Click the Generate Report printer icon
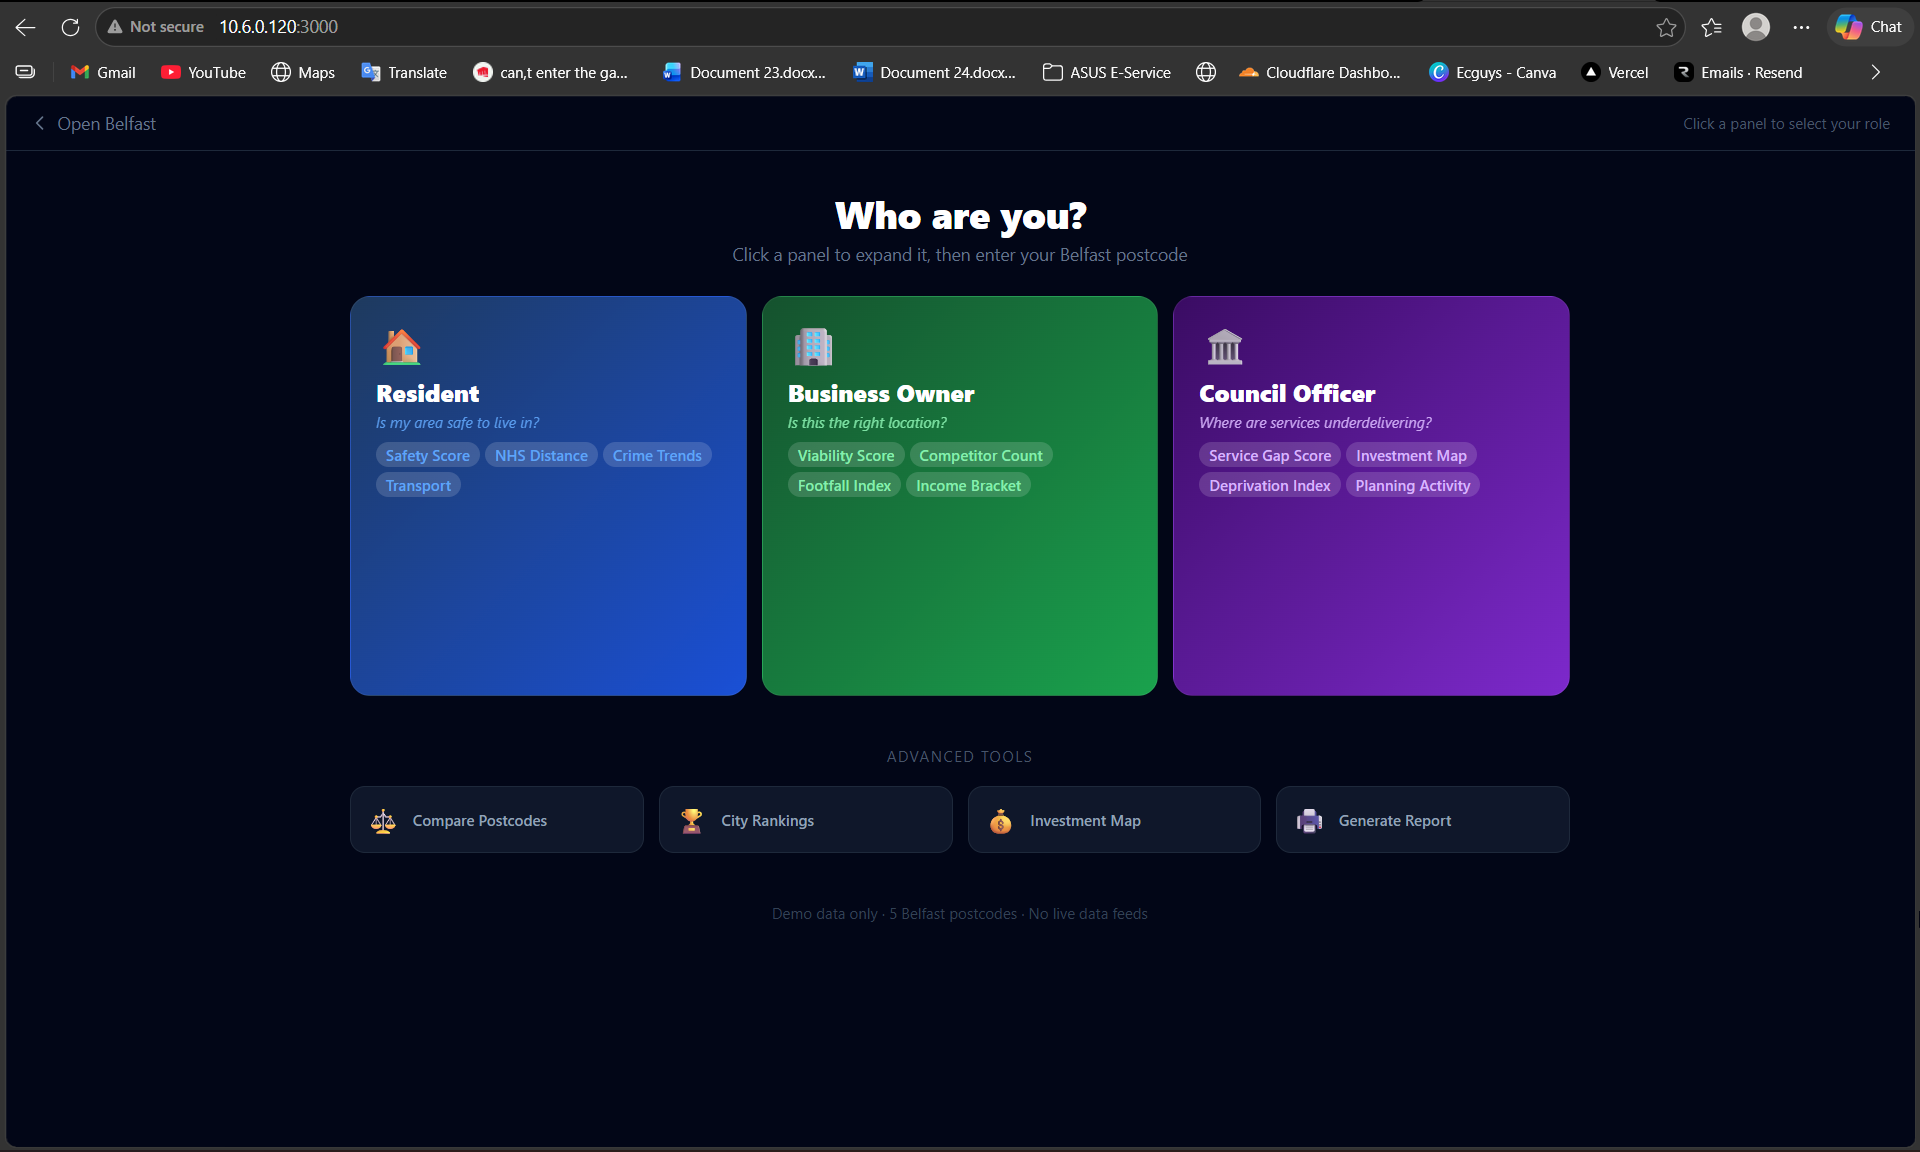This screenshot has height=1152, width=1920. (x=1309, y=821)
